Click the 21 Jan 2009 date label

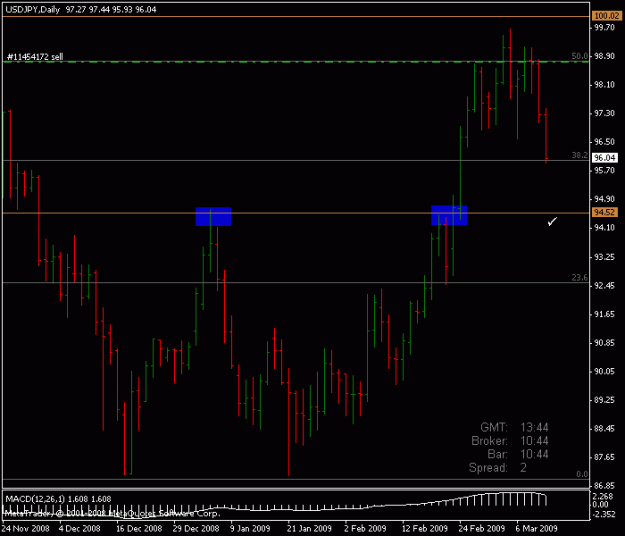point(309,529)
